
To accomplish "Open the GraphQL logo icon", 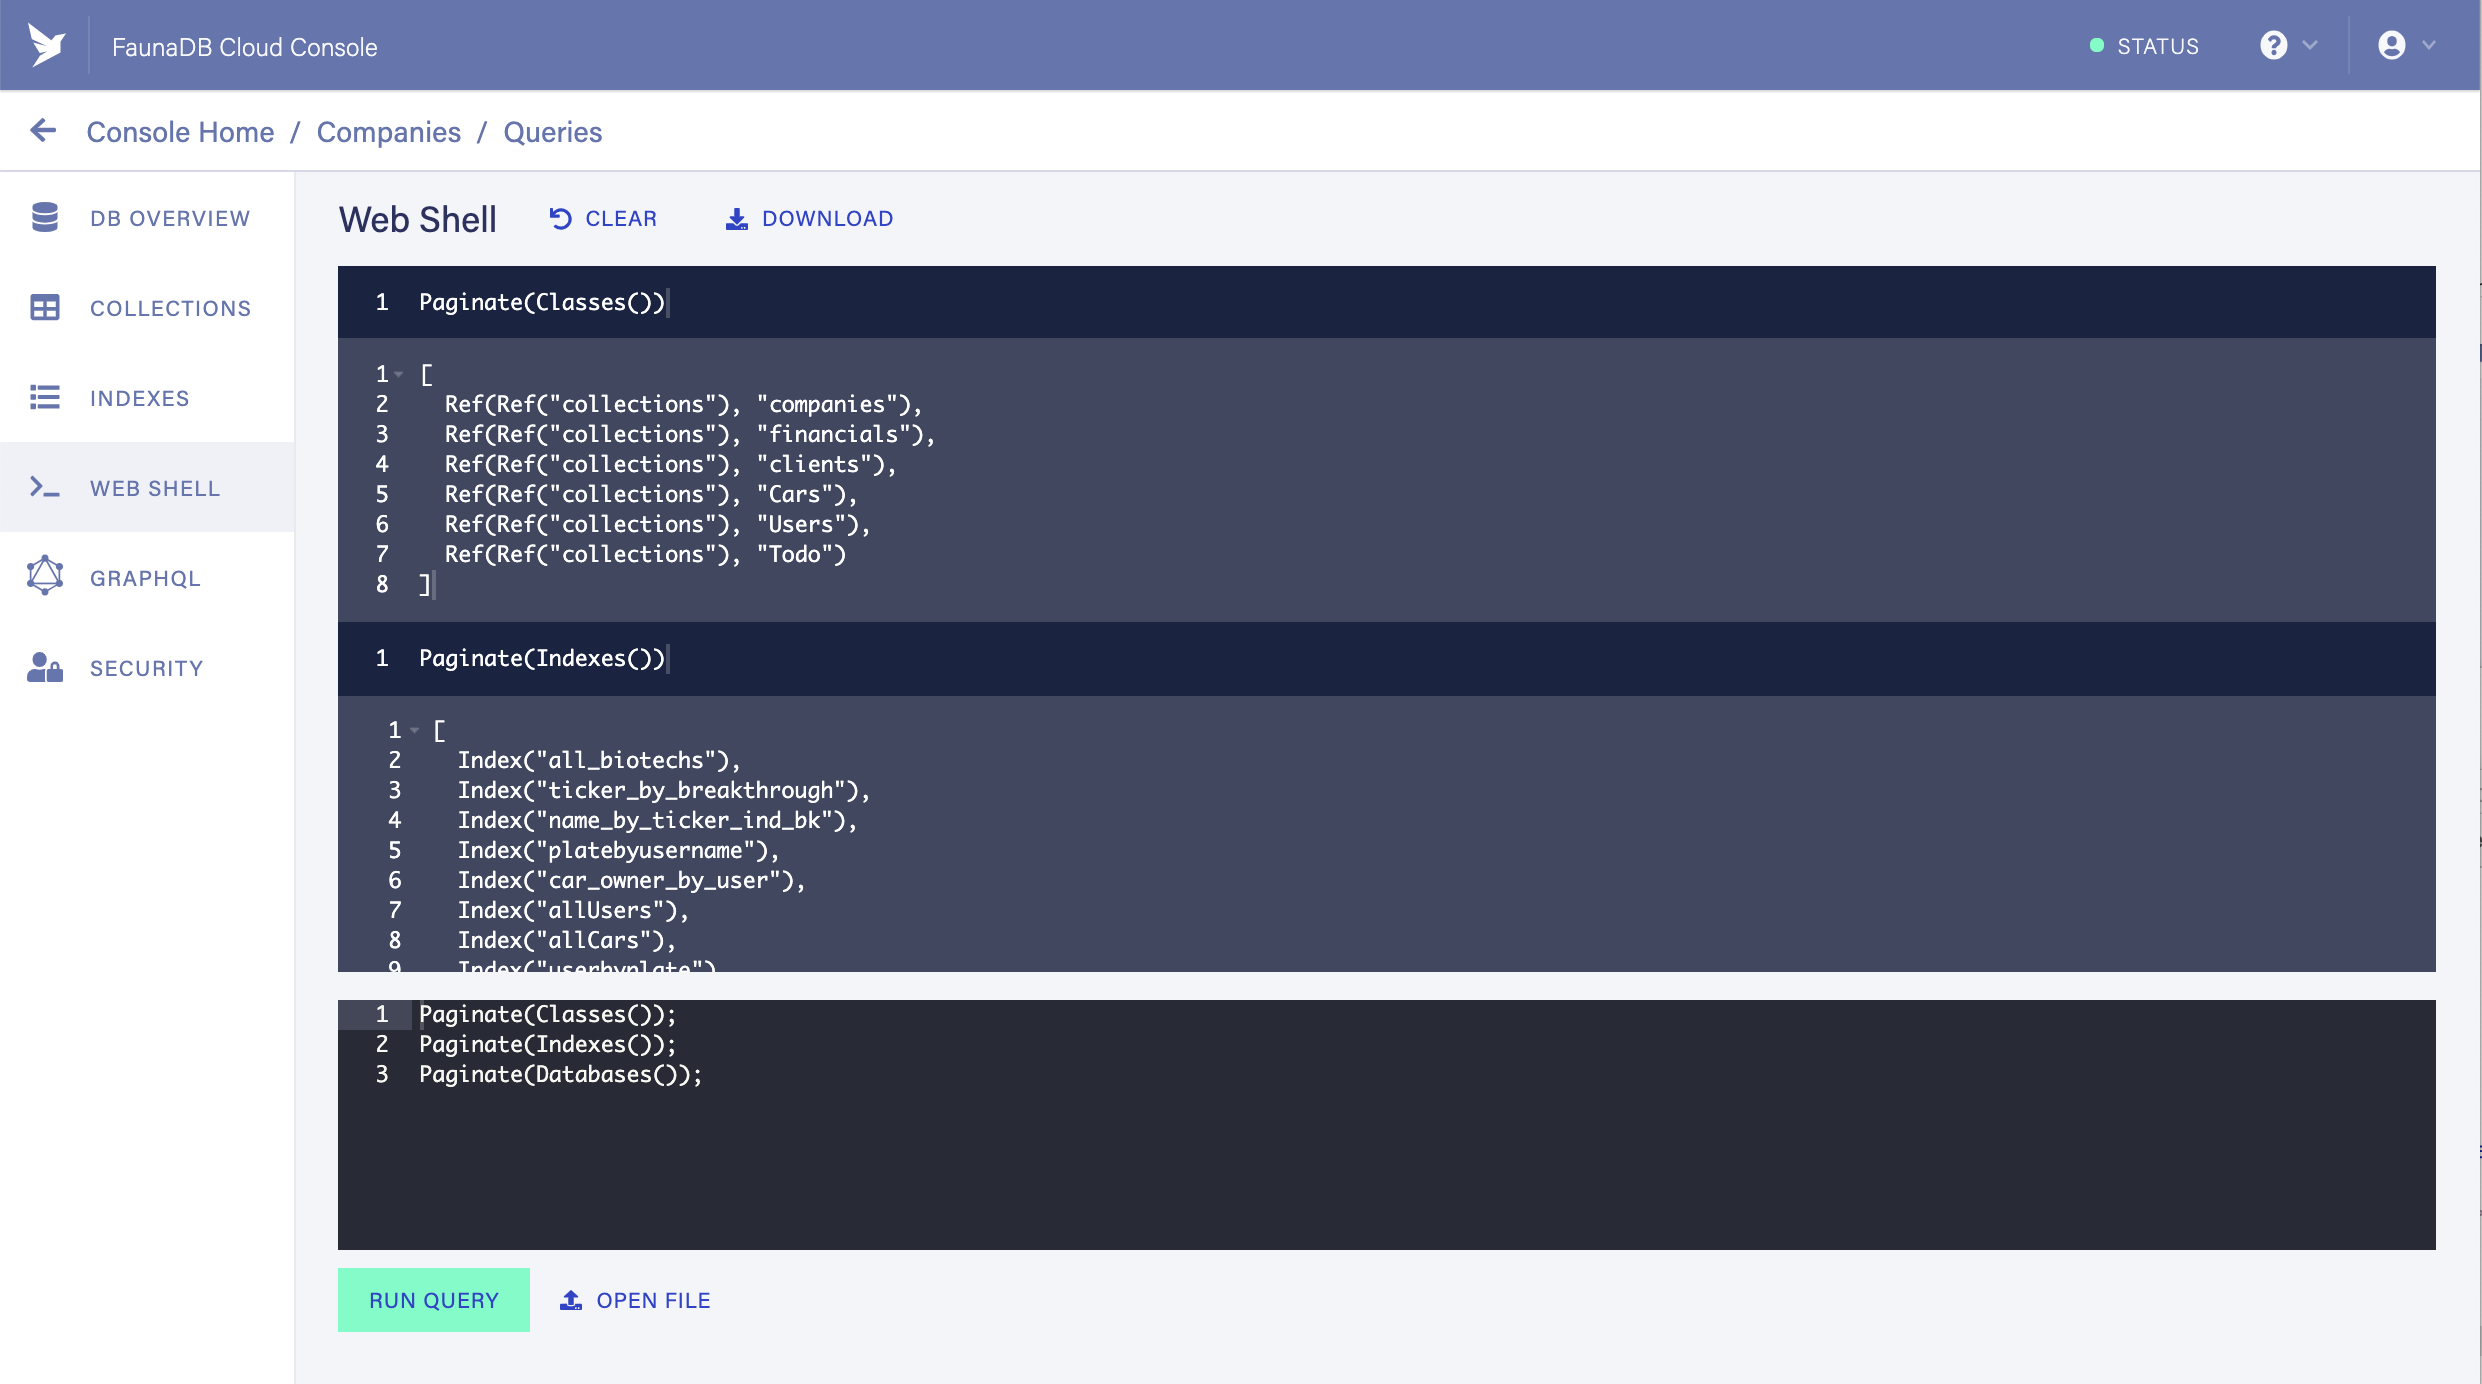I will (45, 576).
